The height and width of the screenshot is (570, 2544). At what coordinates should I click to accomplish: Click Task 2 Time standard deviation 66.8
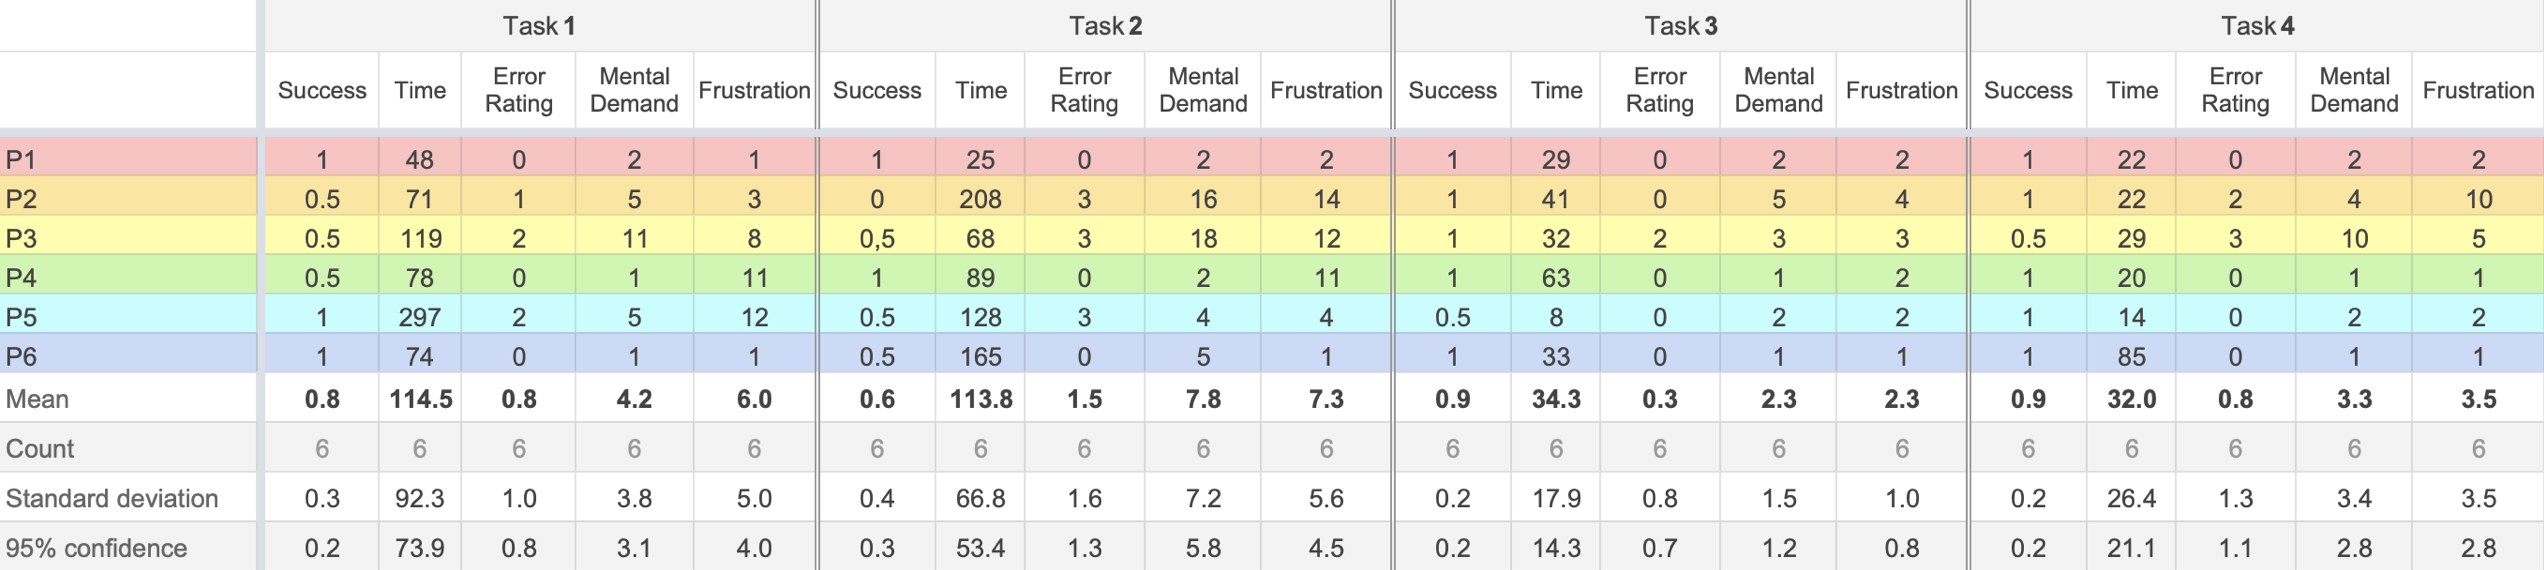[x=980, y=498]
